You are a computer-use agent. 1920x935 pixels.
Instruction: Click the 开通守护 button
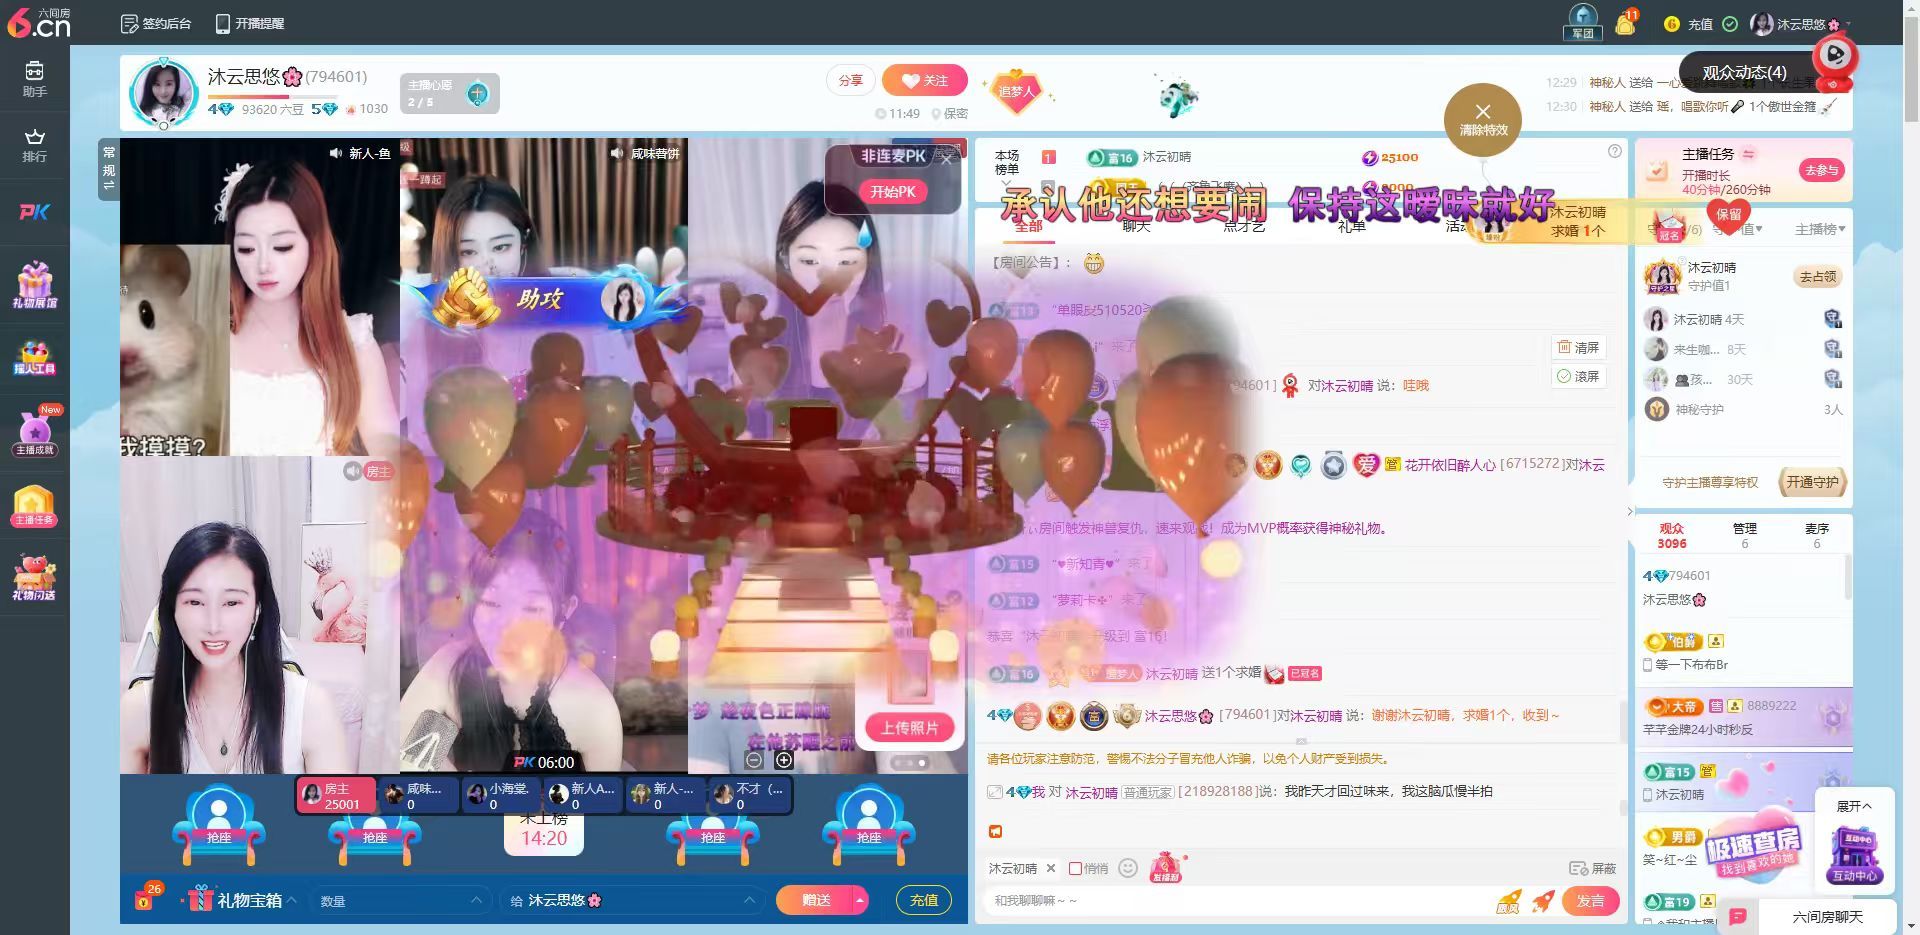pos(1812,482)
